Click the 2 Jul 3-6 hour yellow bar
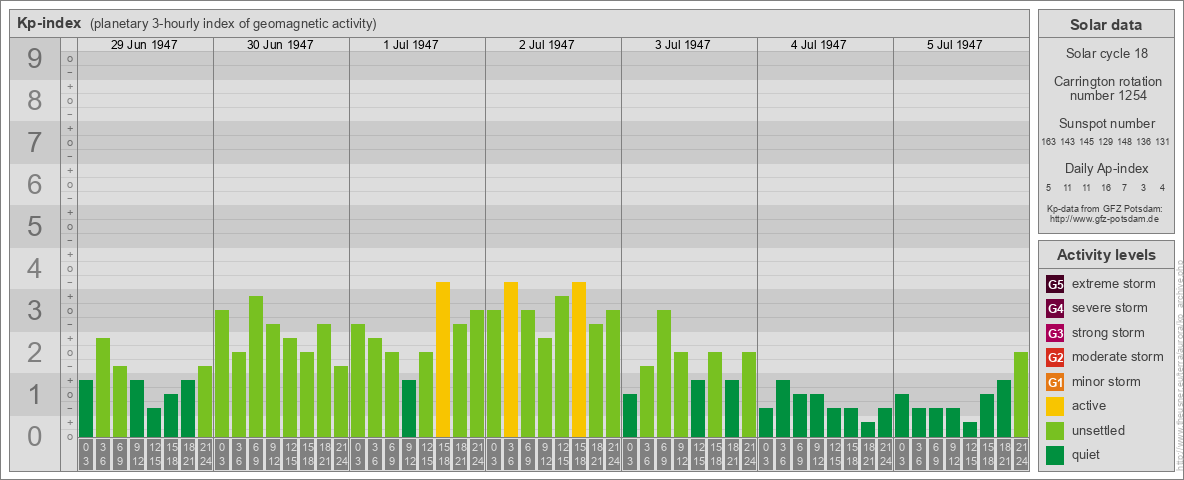 point(511,359)
